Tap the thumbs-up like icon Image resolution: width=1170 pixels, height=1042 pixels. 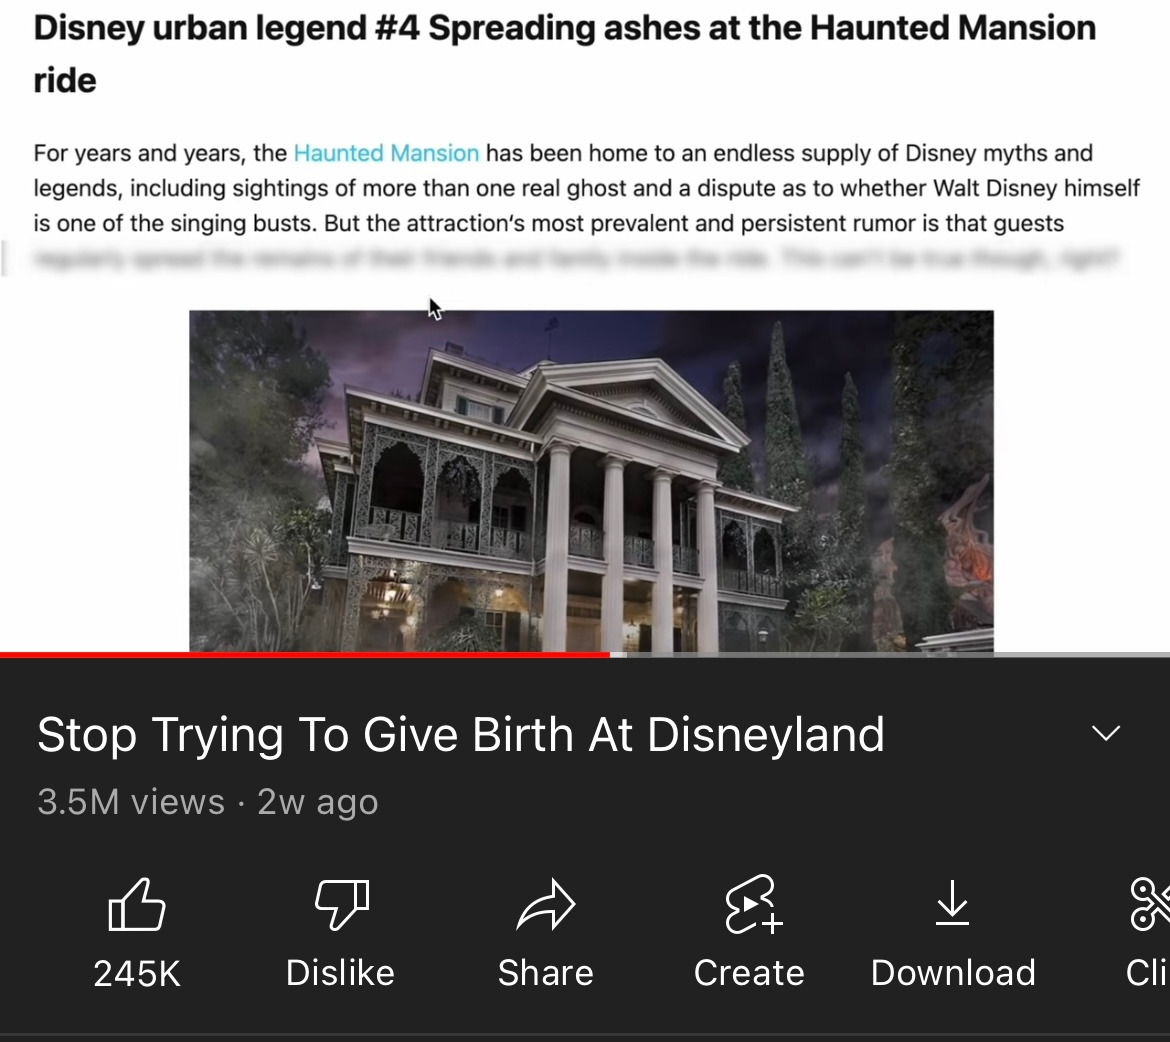click(x=137, y=904)
